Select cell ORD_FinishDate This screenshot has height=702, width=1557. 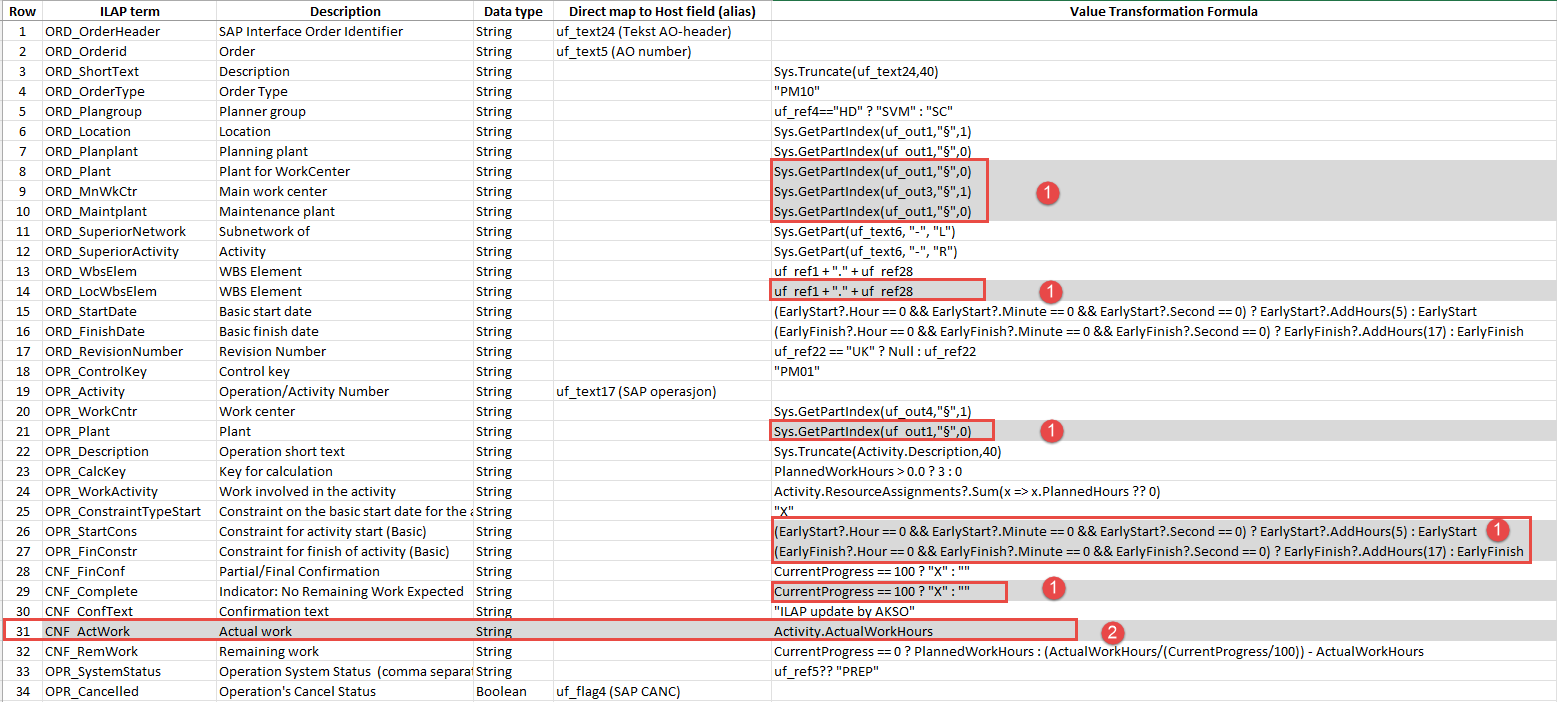129,331
